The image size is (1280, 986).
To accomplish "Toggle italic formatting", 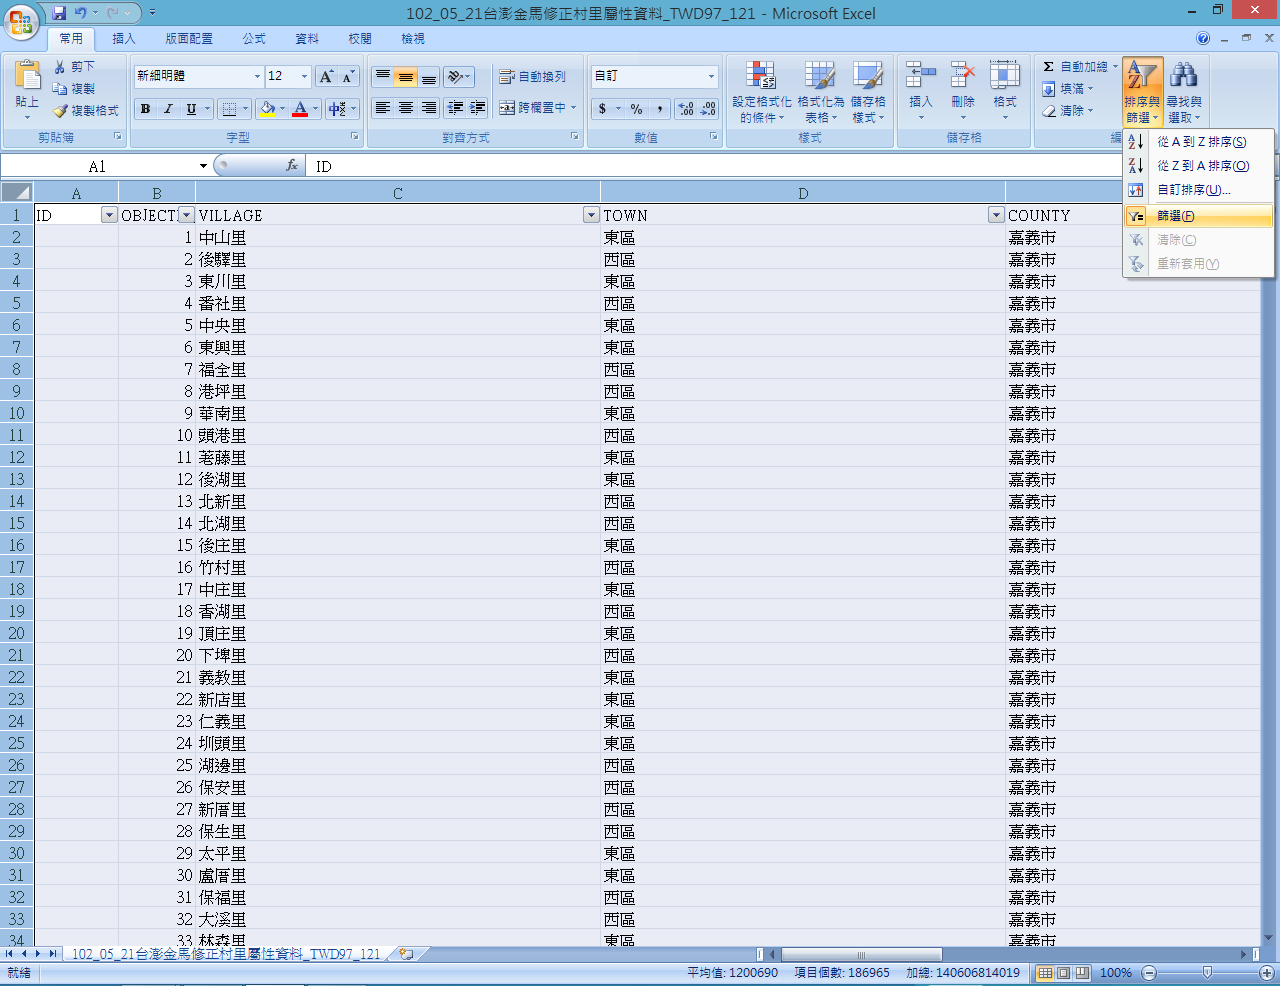I will pos(168,109).
